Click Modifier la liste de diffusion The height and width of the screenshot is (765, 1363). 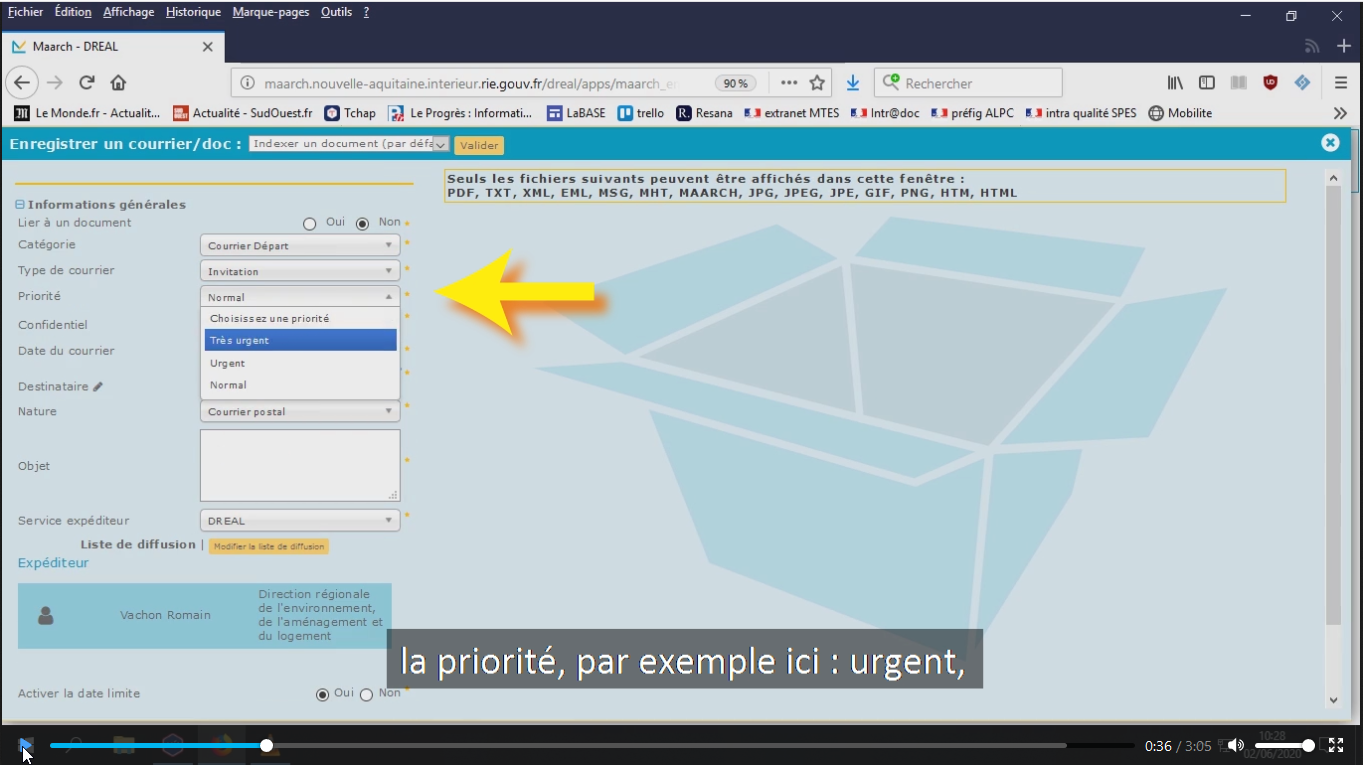click(268, 546)
